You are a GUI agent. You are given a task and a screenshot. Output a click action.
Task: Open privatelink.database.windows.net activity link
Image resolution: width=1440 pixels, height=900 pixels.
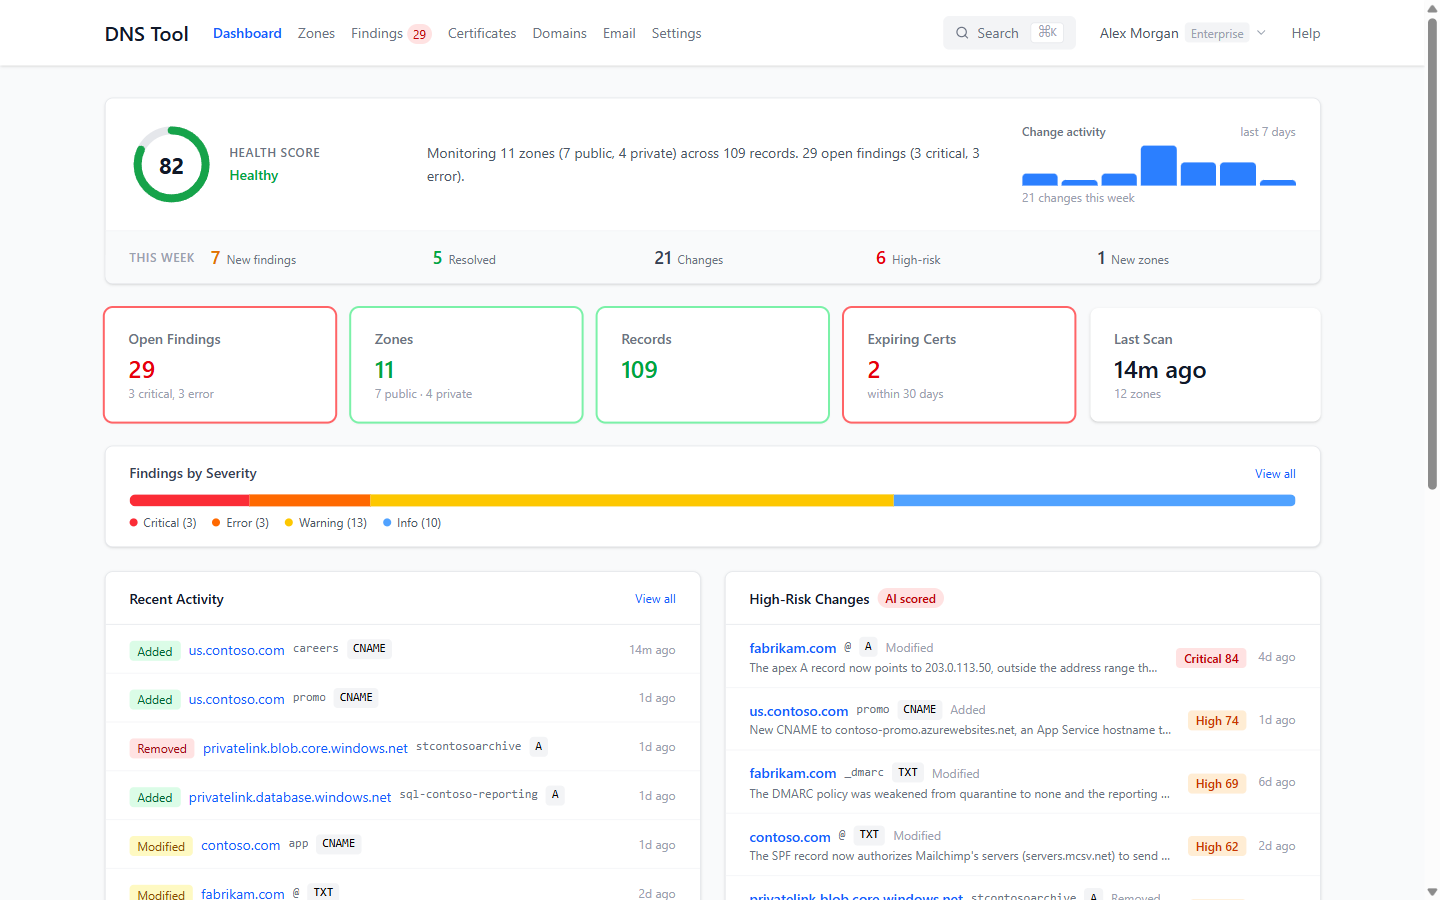pos(290,797)
